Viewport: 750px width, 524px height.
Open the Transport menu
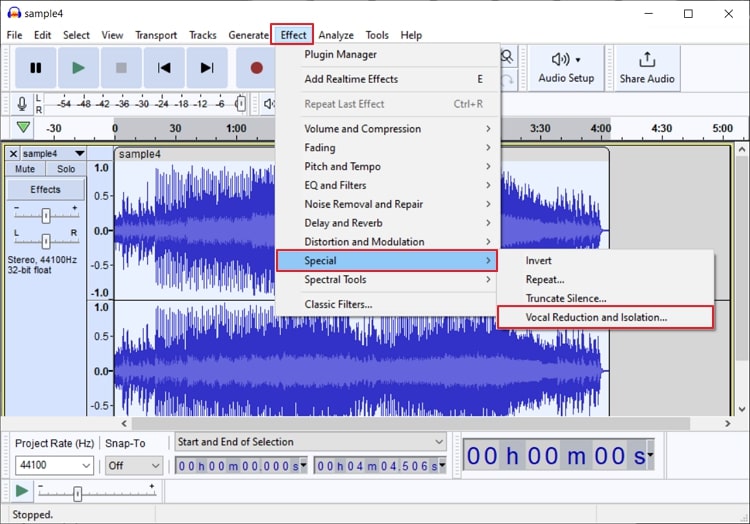coord(156,35)
